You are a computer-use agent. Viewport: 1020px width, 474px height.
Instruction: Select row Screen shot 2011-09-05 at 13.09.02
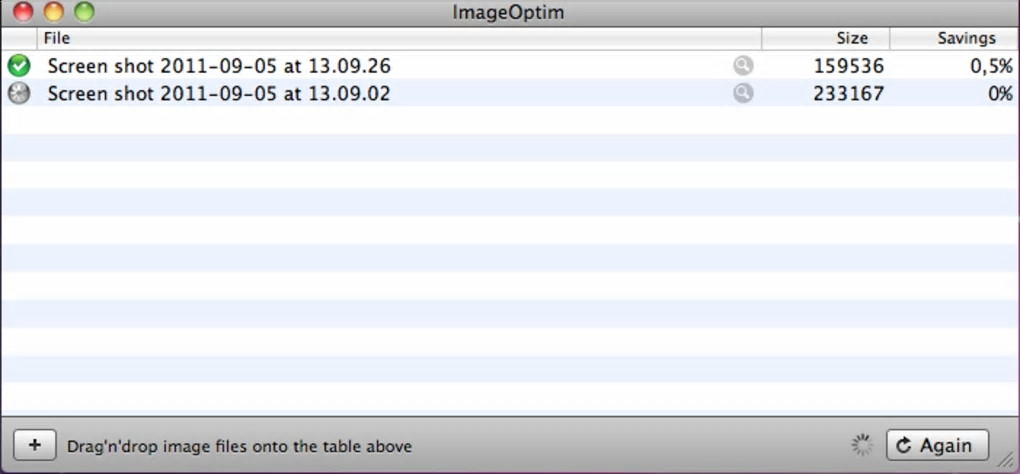pos(219,94)
